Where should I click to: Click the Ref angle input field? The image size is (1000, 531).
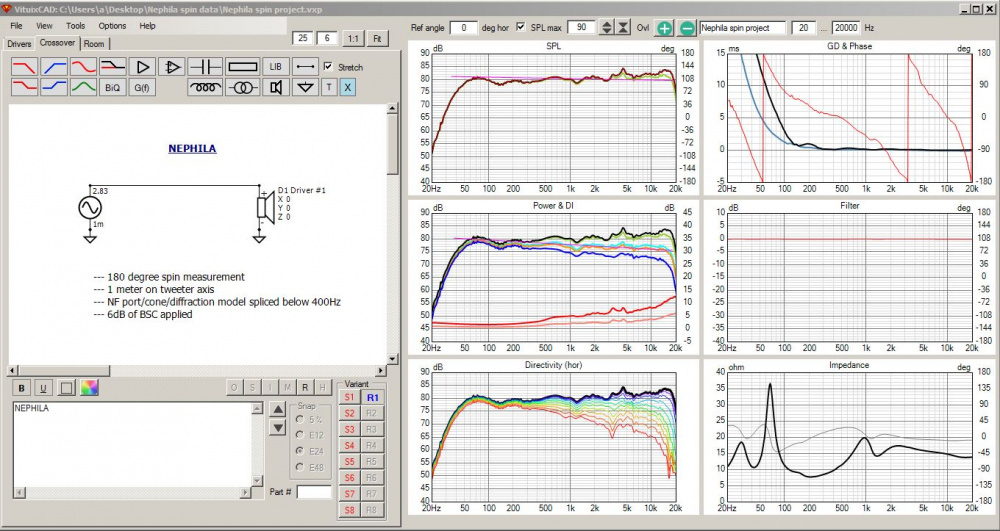(x=463, y=27)
